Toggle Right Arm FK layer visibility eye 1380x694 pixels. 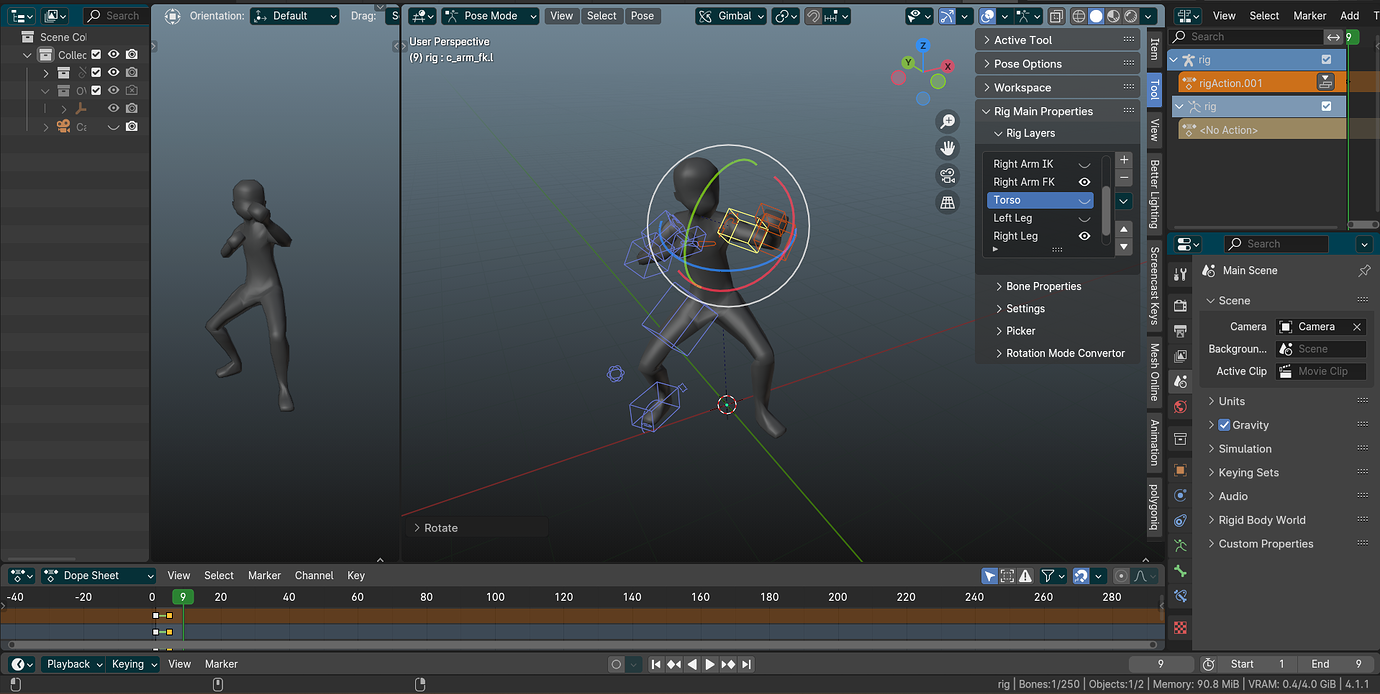point(1084,182)
